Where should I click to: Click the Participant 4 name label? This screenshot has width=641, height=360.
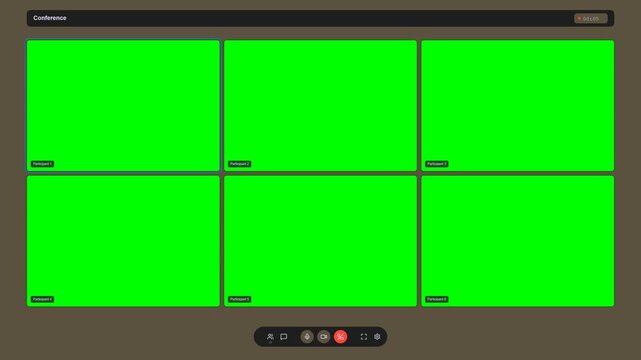pos(43,299)
